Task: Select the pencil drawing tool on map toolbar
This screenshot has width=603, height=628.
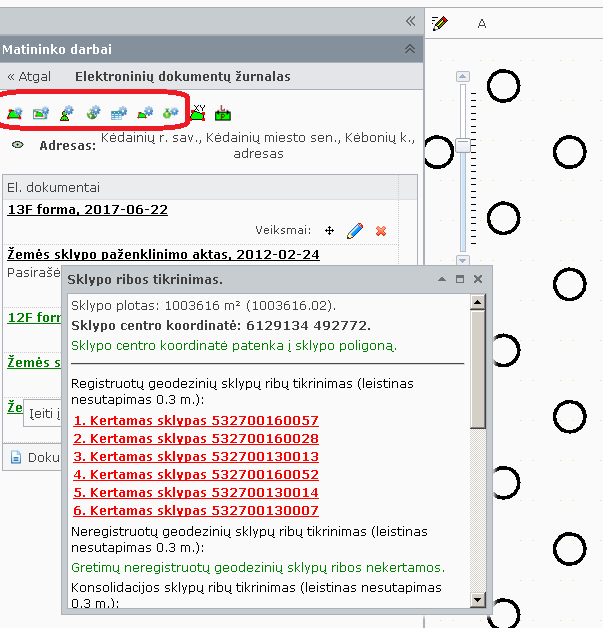Action: pos(440,23)
